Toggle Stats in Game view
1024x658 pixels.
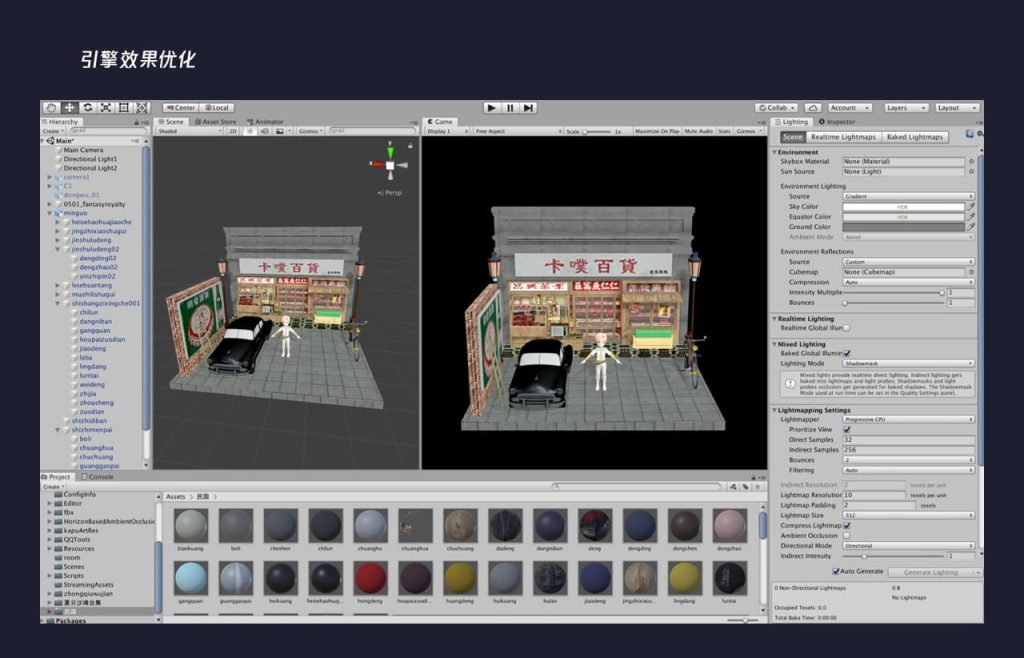(725, 131)
